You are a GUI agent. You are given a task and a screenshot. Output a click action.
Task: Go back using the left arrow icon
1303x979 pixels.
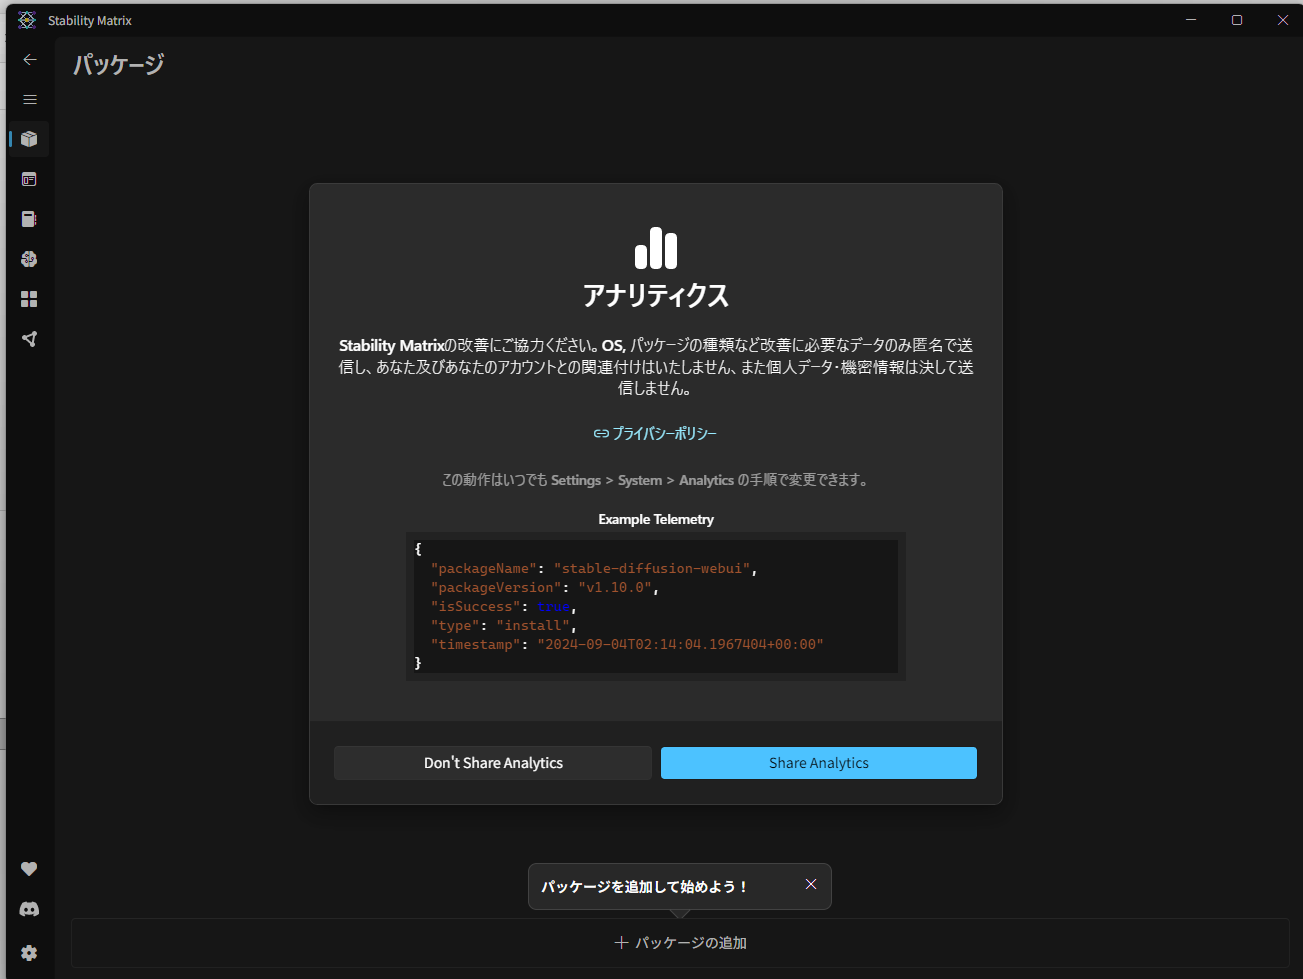[x=30, y=60]
